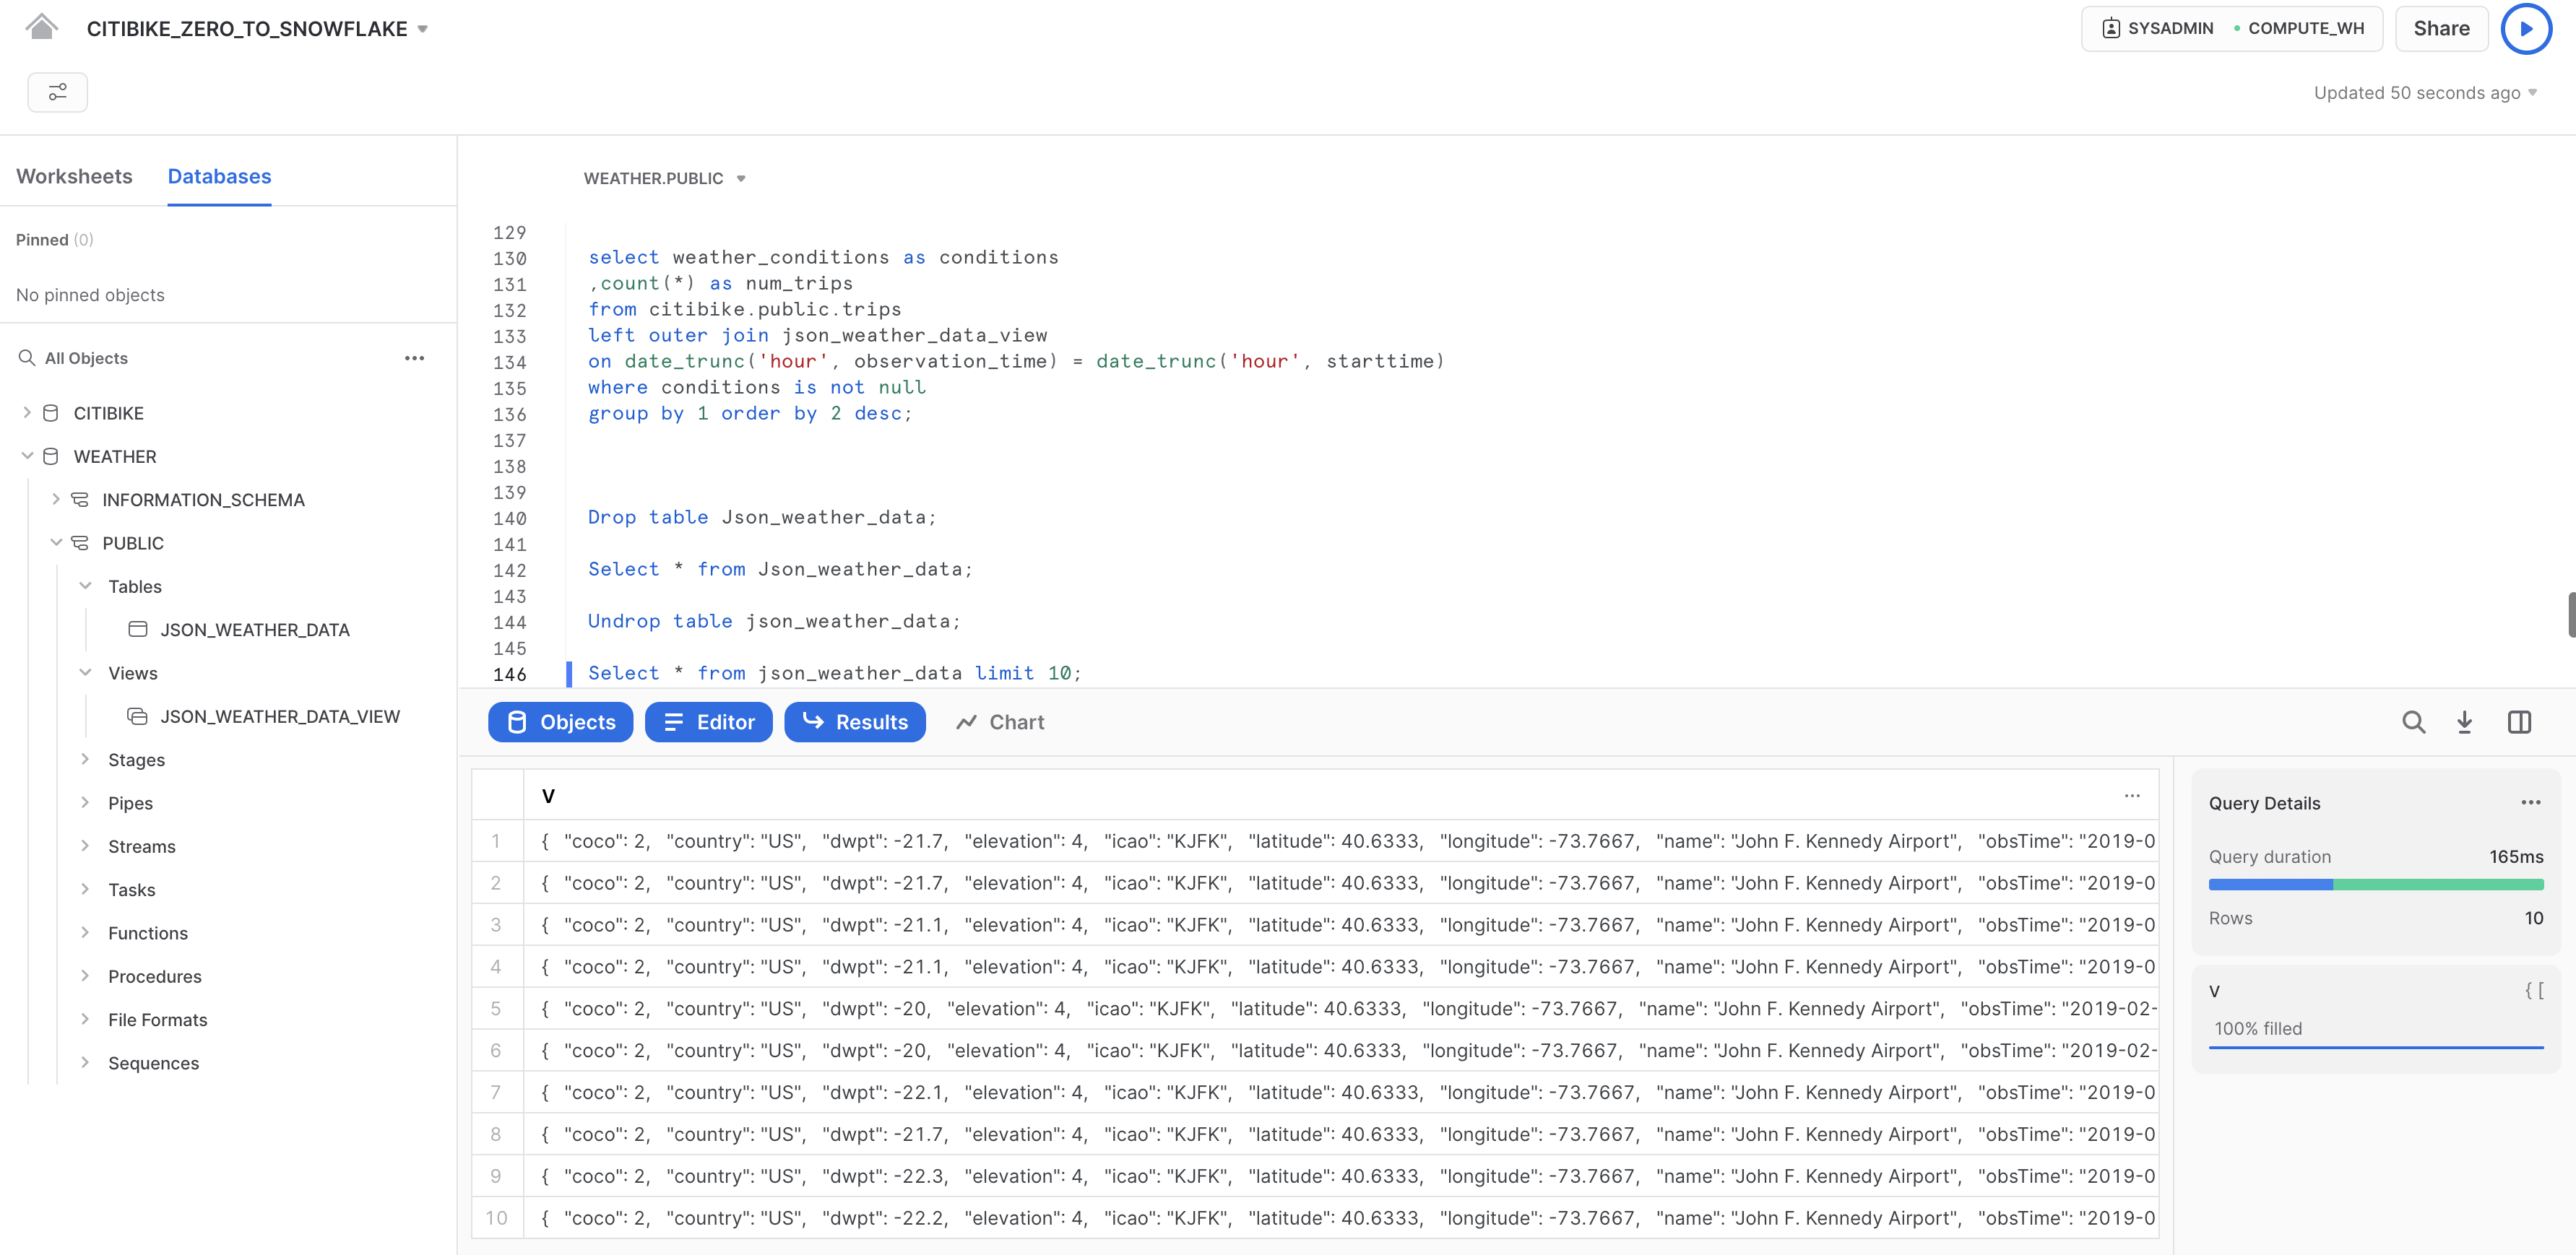The height and width of the screenshot is (1255, 2576).
Task: Switch to the Chart view
Action: coord(999,722)
